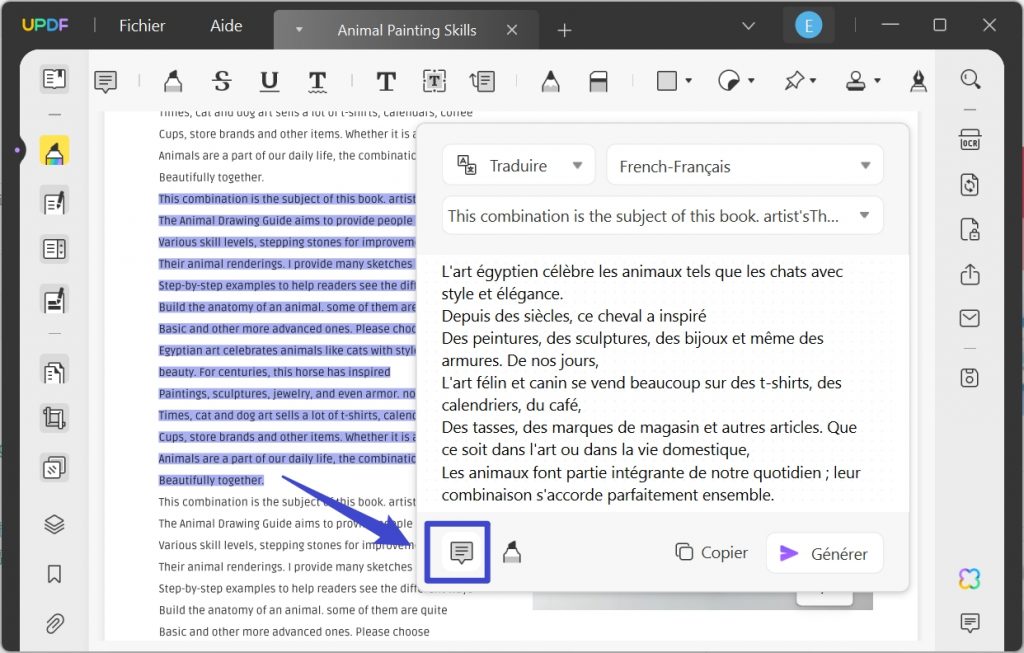Open the pin attachment dropdown arrow
This screenshot has width=1024, height=653.
[813, 81]
